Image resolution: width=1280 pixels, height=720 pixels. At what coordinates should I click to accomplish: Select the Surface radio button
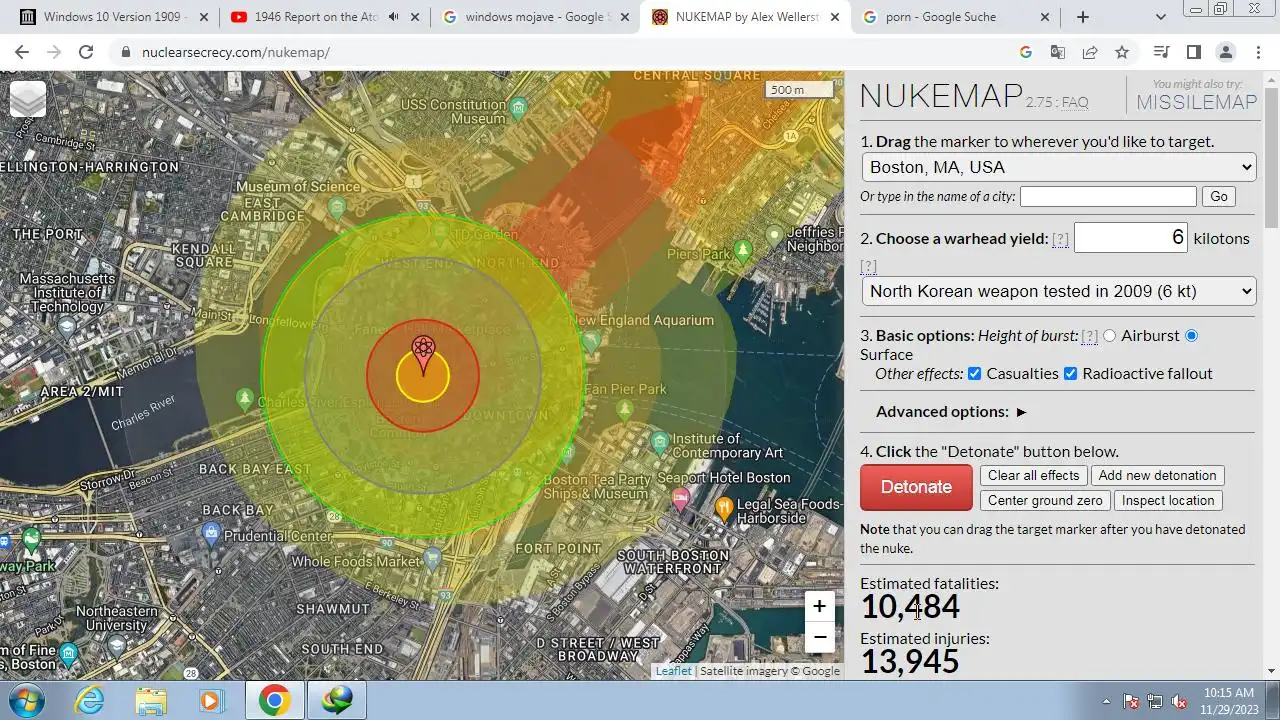1191,336
